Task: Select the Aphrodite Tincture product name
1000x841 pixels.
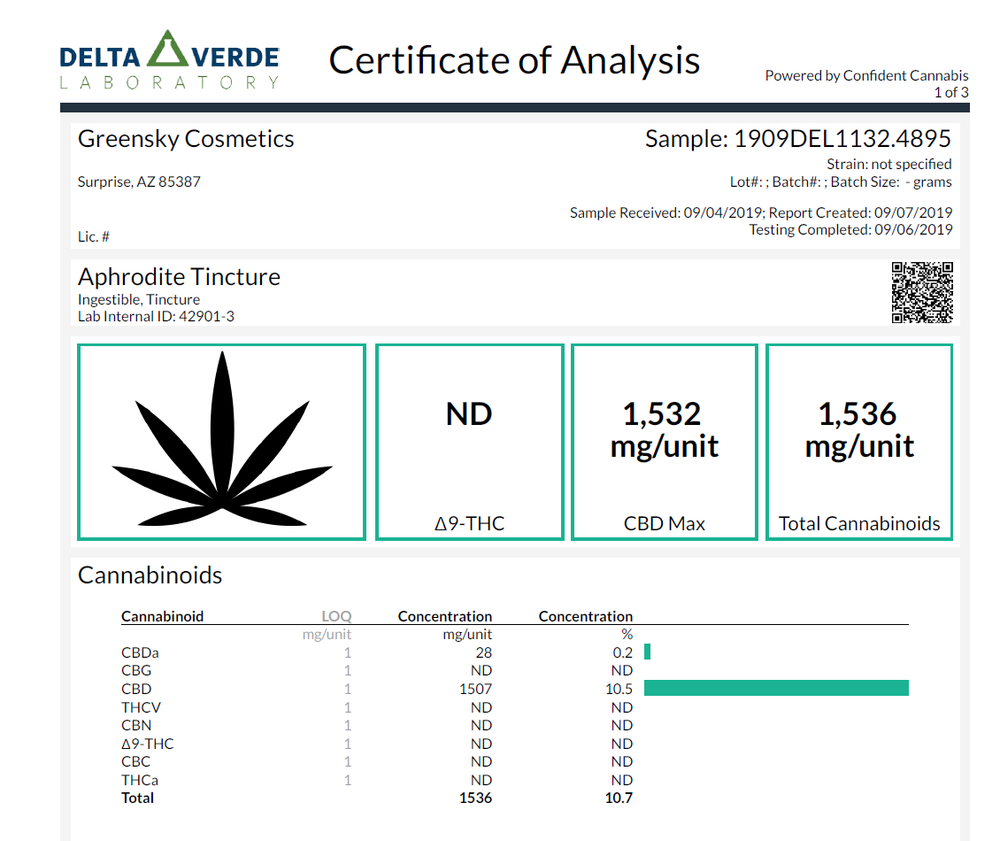Action: (179, 277)
